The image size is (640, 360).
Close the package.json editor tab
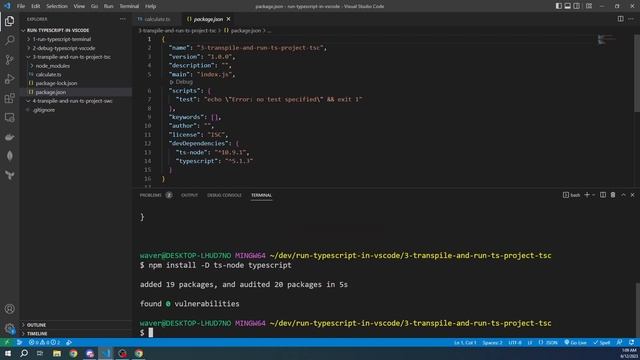[x=229, y=19]
